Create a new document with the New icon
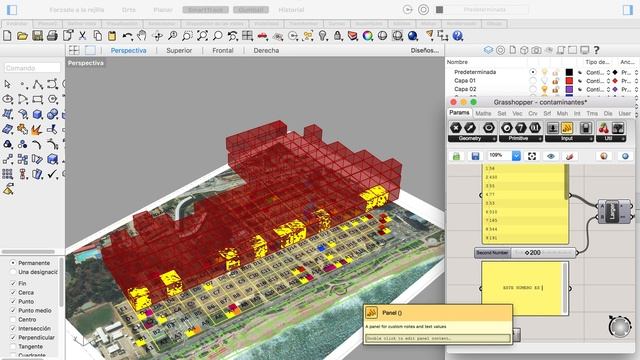 click(x=7, y=36)
